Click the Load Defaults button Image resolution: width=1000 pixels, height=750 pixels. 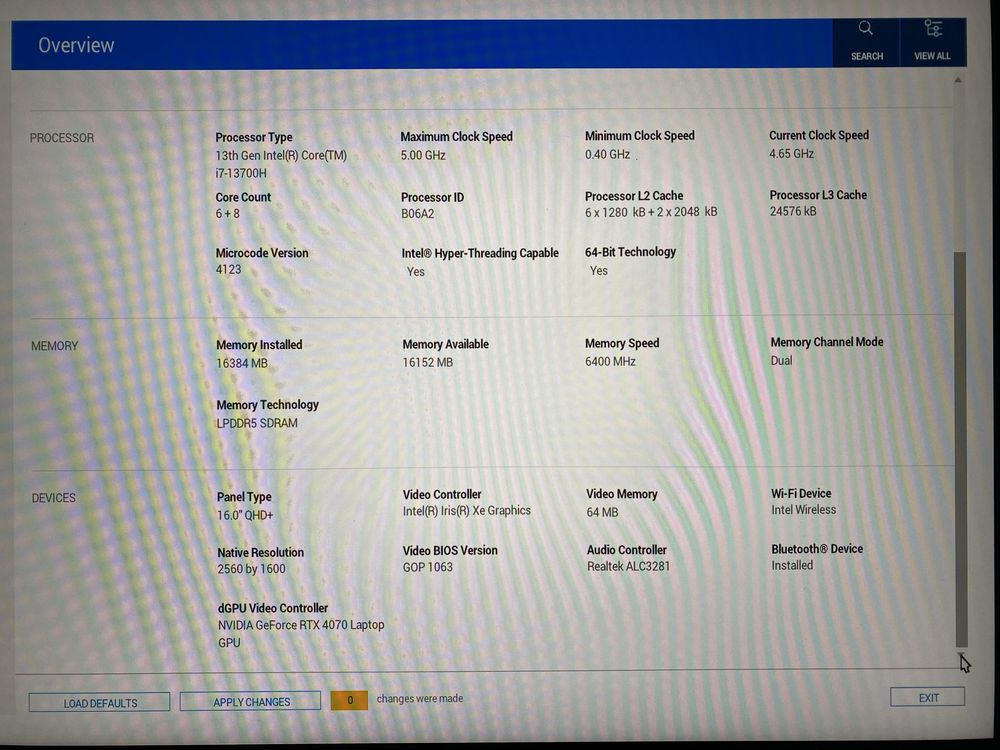click(99, 703)
